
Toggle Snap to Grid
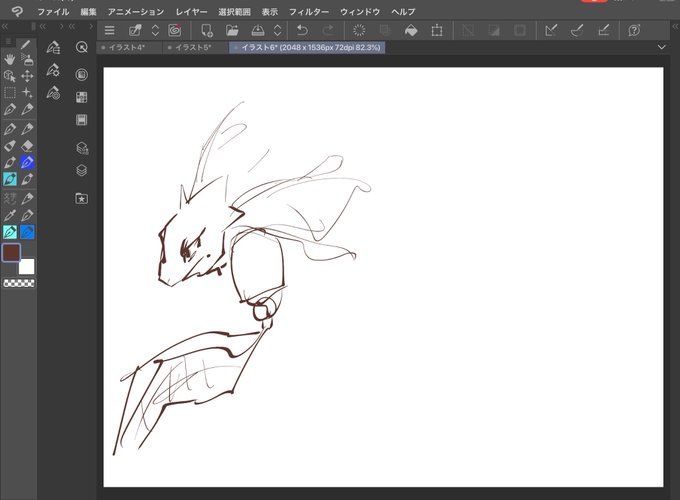tap(604, 30)
